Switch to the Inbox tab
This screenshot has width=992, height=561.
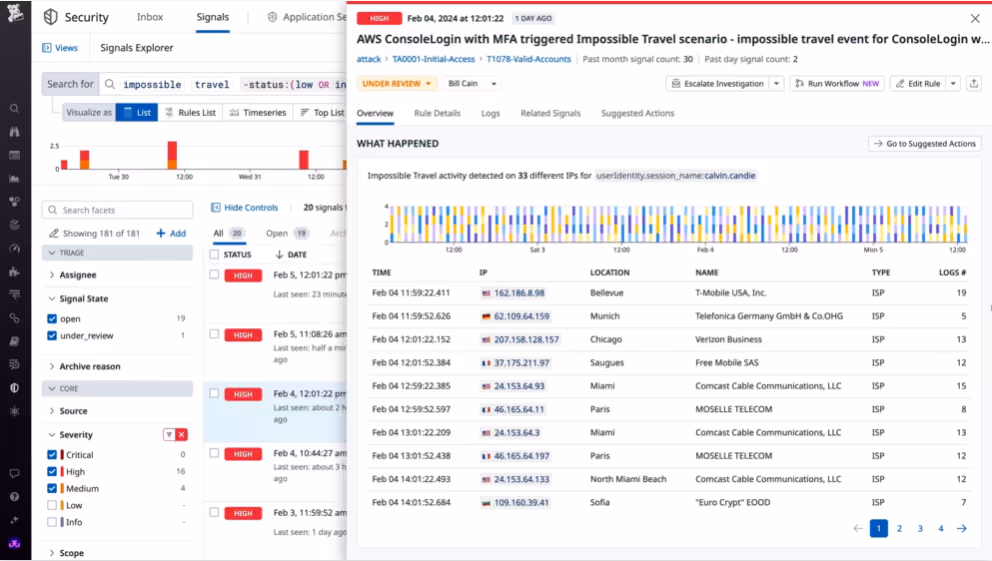(150, 17)
